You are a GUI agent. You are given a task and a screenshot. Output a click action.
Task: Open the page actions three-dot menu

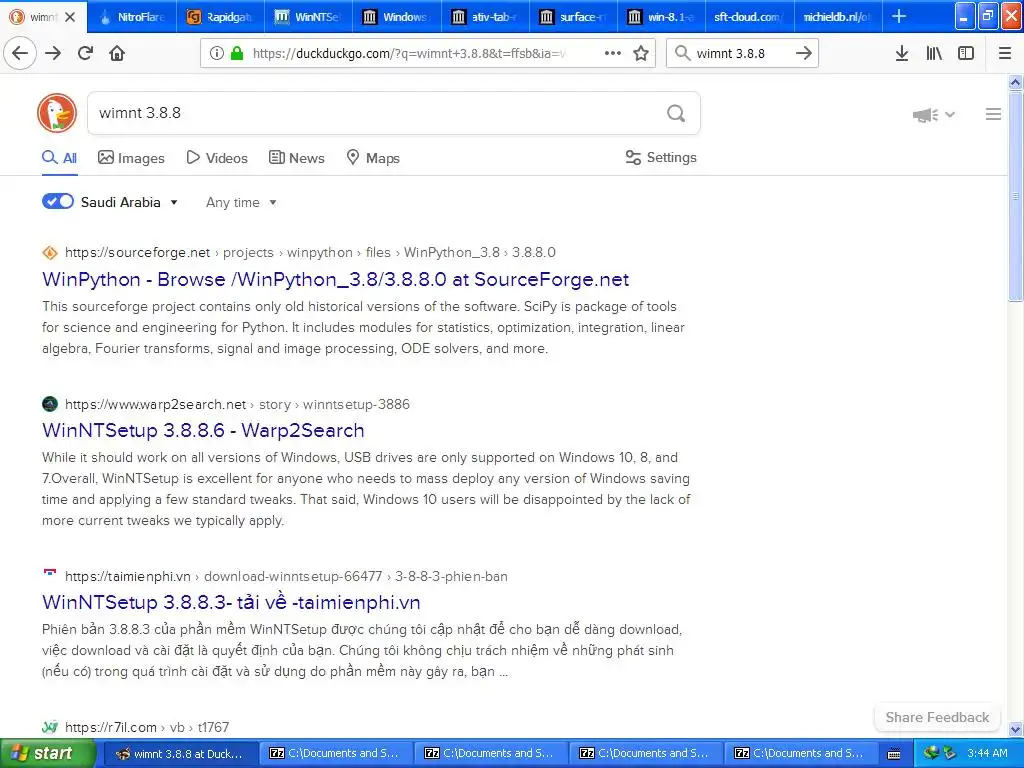[x=613, y=53]
